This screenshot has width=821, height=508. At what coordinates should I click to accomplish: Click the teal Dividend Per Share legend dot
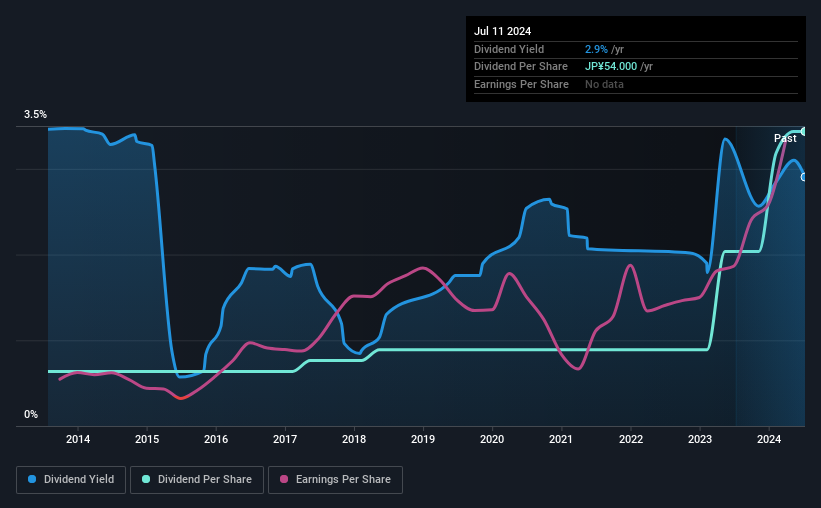point(146,479)
